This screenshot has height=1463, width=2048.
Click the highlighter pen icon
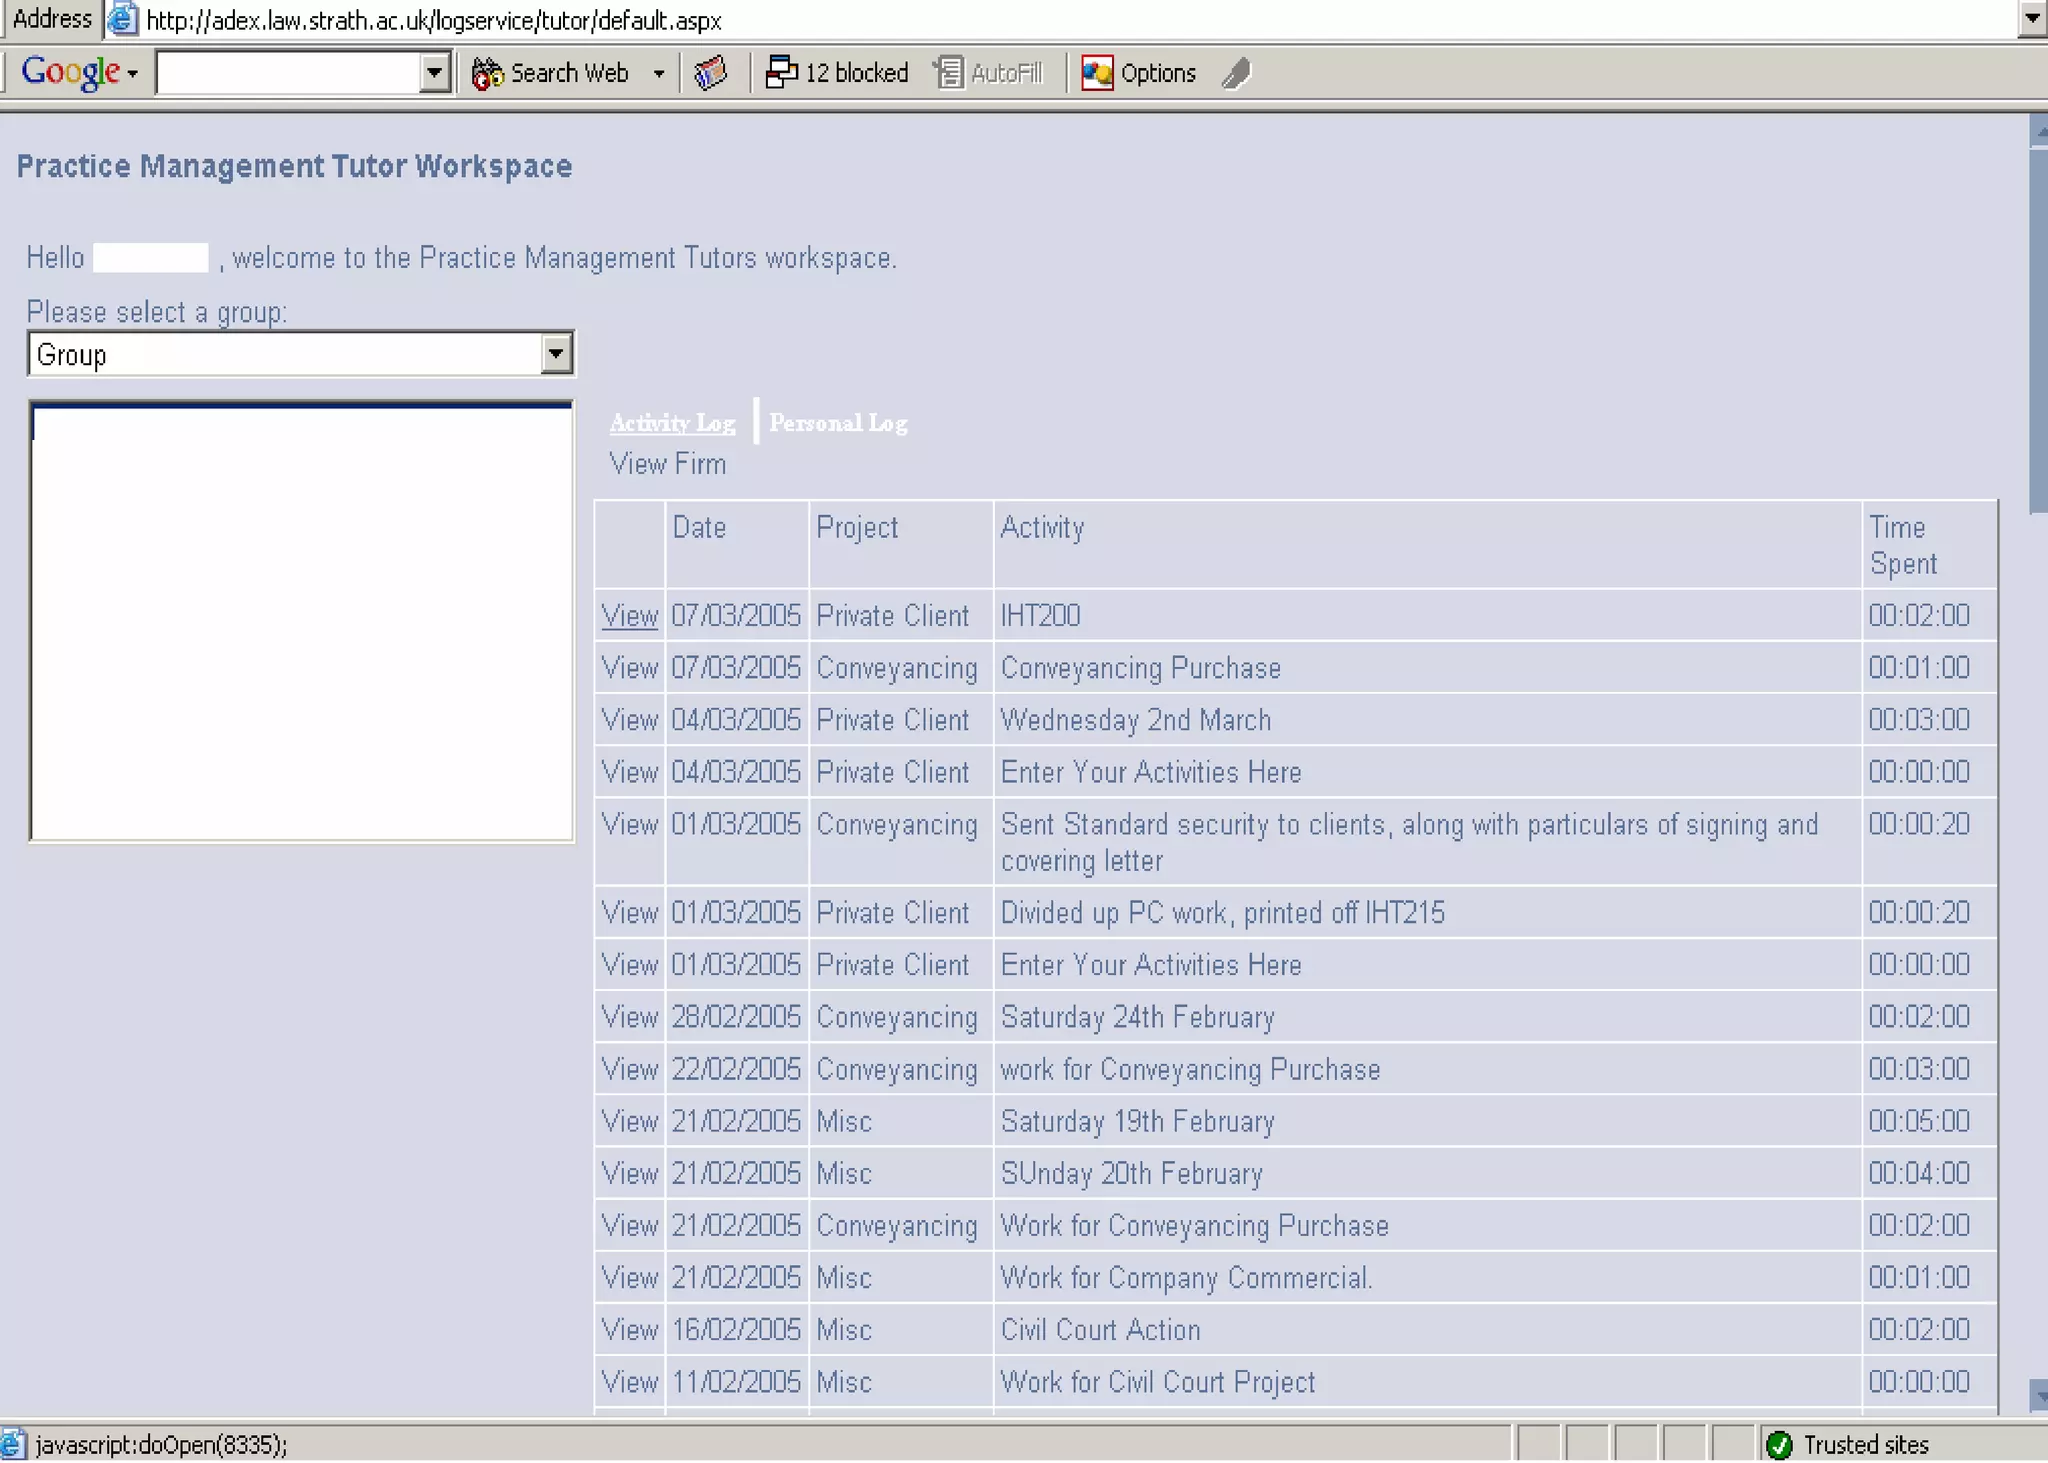[1237, 73]
